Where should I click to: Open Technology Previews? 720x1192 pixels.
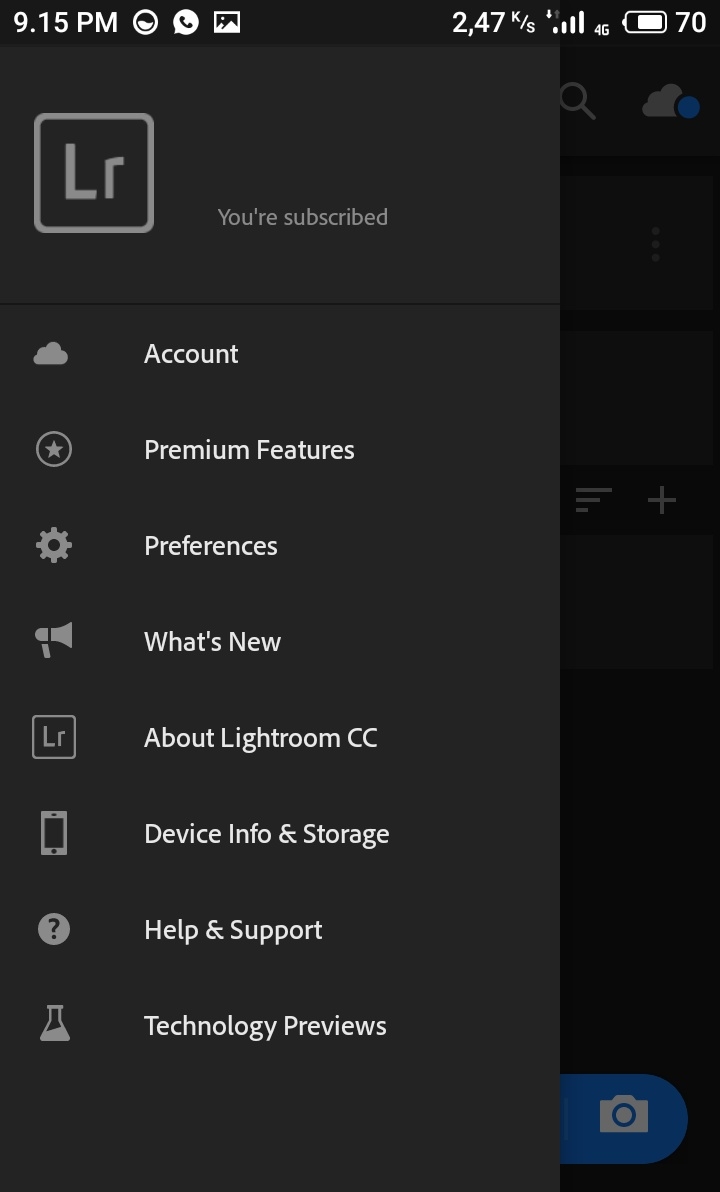[280, 1025]
